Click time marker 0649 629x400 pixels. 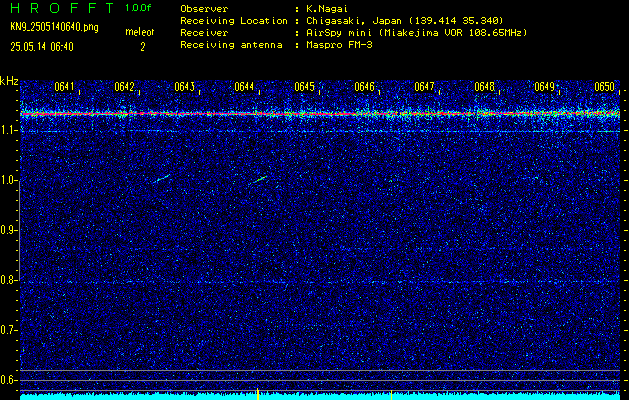[x=544, y=87]
